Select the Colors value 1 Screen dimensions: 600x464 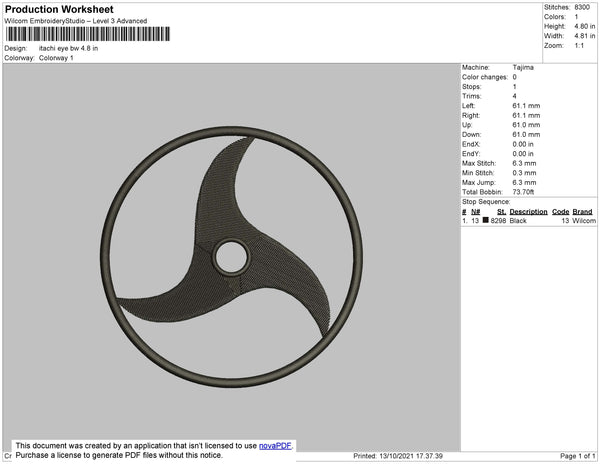[x=576, y=17]
